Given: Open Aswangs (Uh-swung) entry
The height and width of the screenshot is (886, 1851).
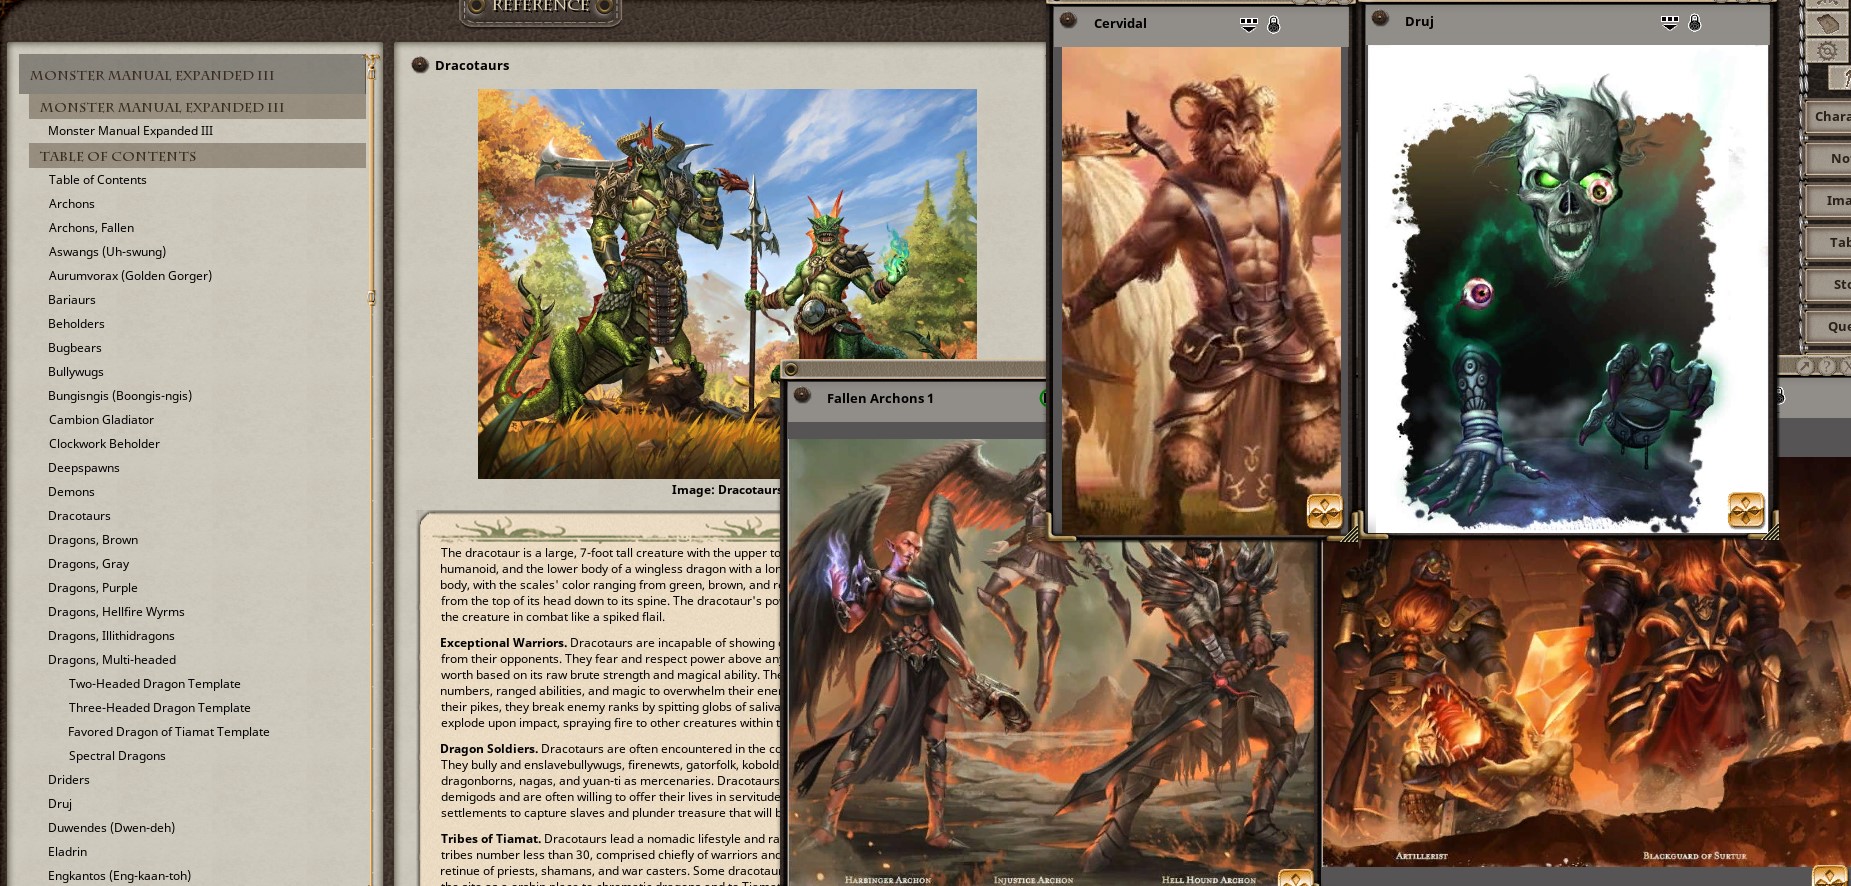Looking at the screenshot, I should point(107,252).
